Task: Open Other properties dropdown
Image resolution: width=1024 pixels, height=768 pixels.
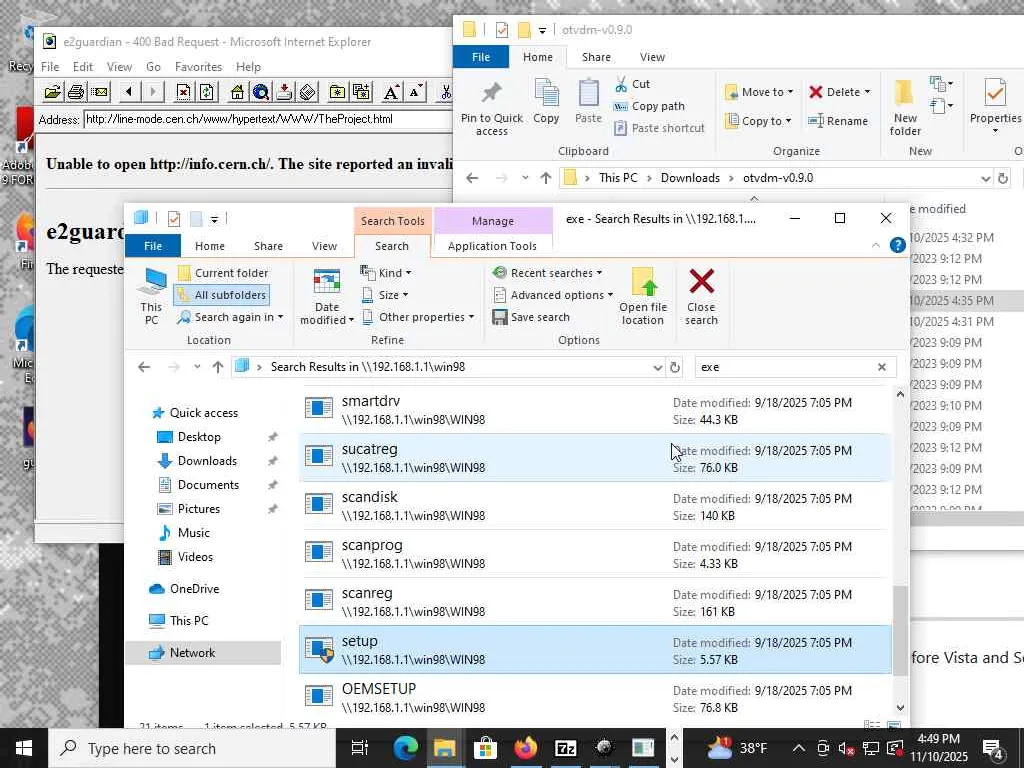Action: tap(418, 317)
